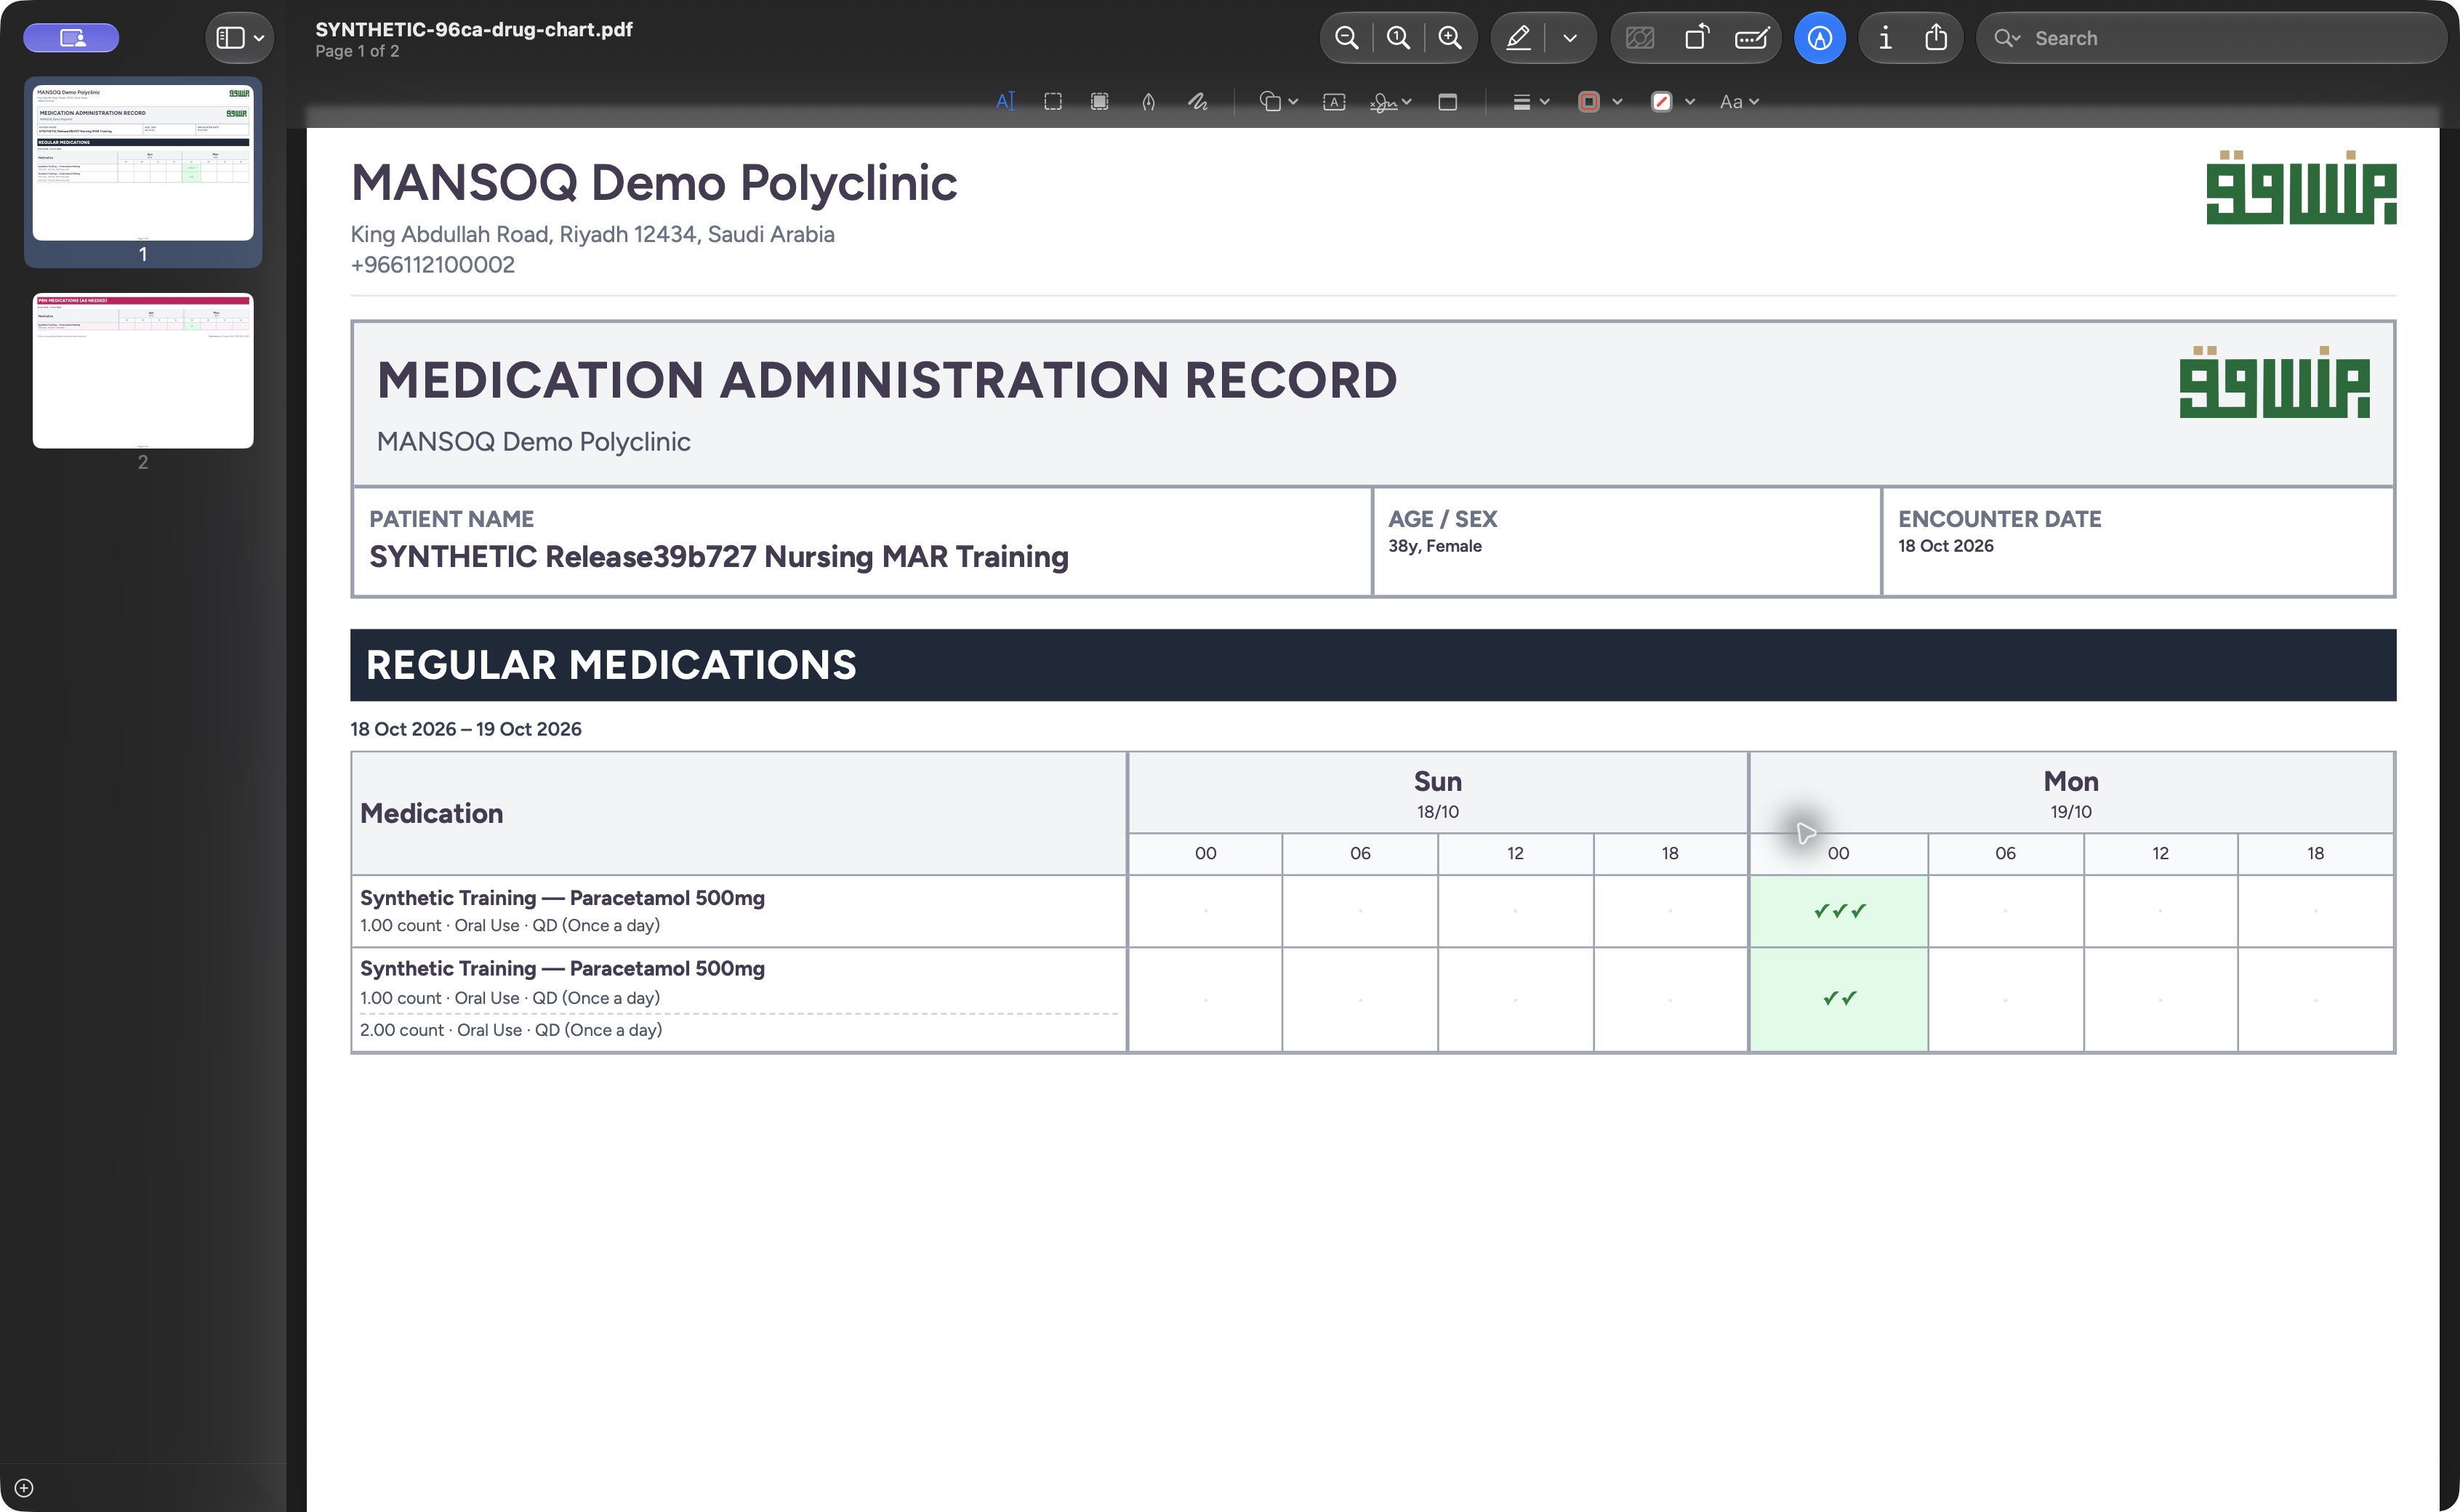Insert a Text box annotation
Image resolution: width=2460 pixels, height=1512 pixels.
1334,101
